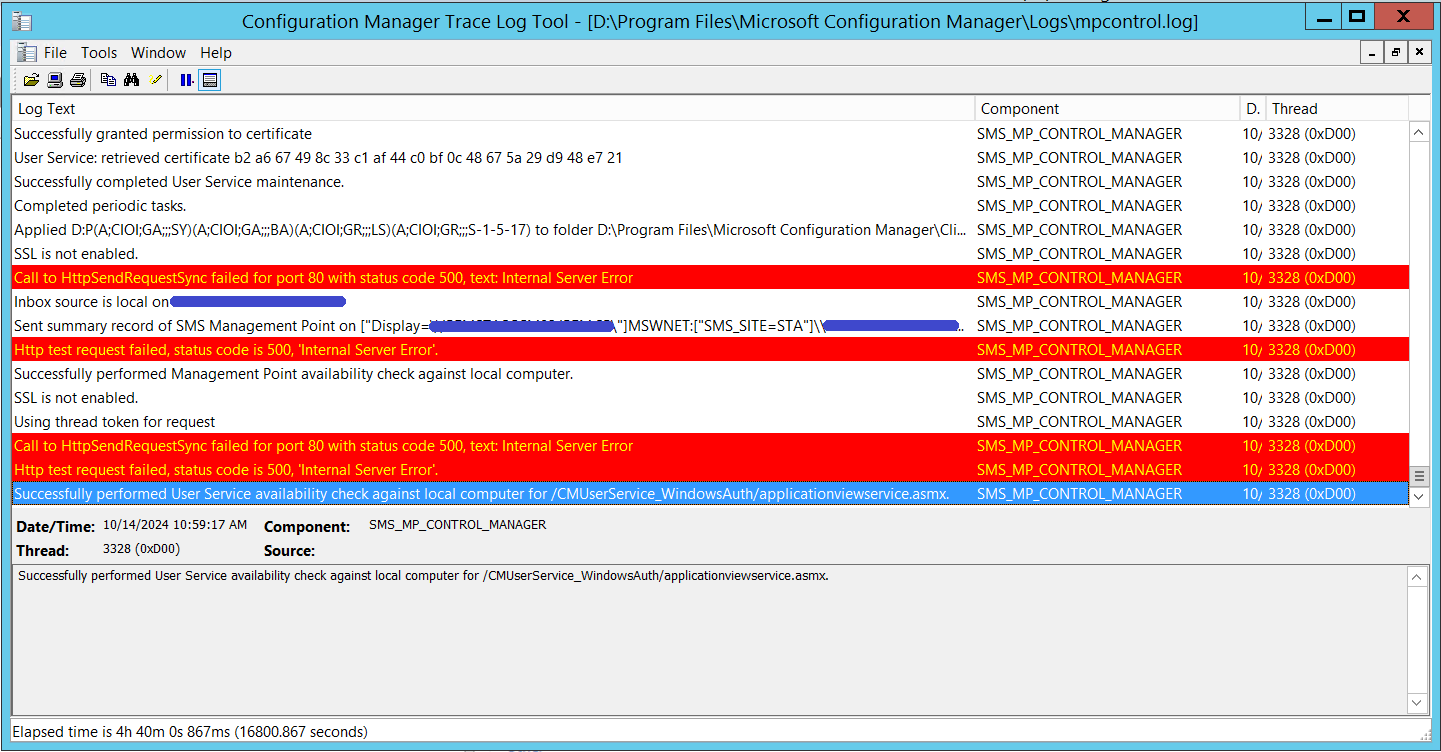
Task: Open a log file using the toolbar icon
Action: [x=31, y=80]
